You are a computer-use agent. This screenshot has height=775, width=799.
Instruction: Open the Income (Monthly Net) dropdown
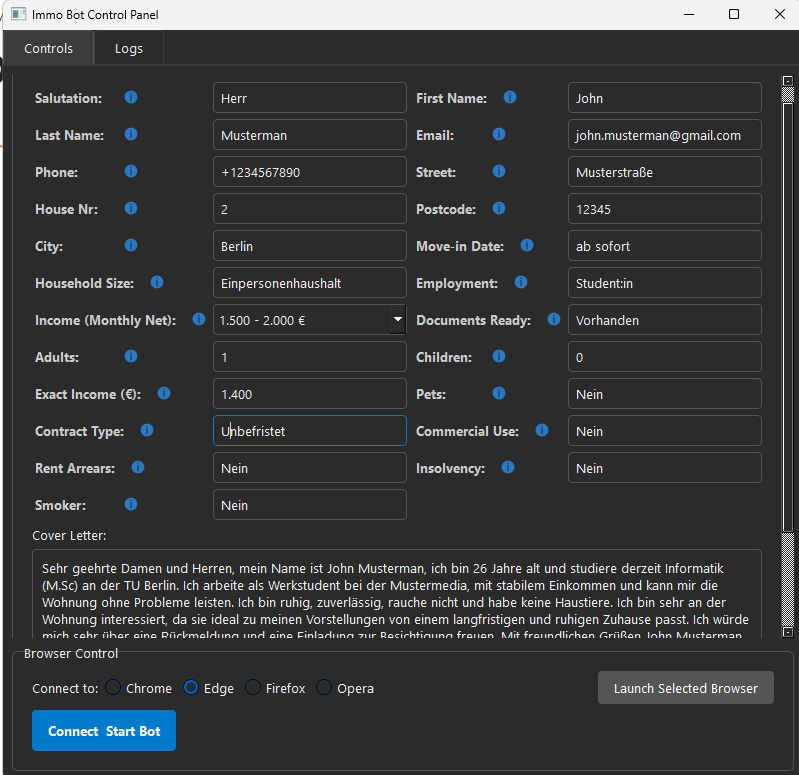click(x=397, y=320)
